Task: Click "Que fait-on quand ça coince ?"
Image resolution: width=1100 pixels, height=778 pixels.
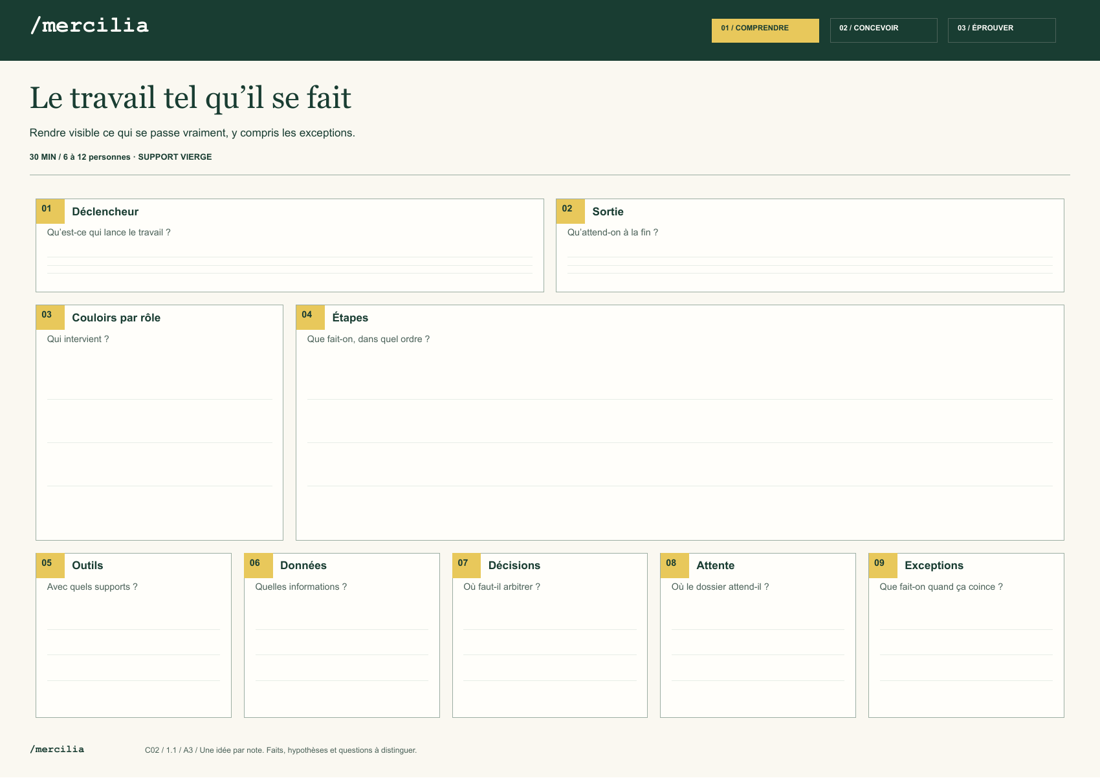Action: (941, 586)
